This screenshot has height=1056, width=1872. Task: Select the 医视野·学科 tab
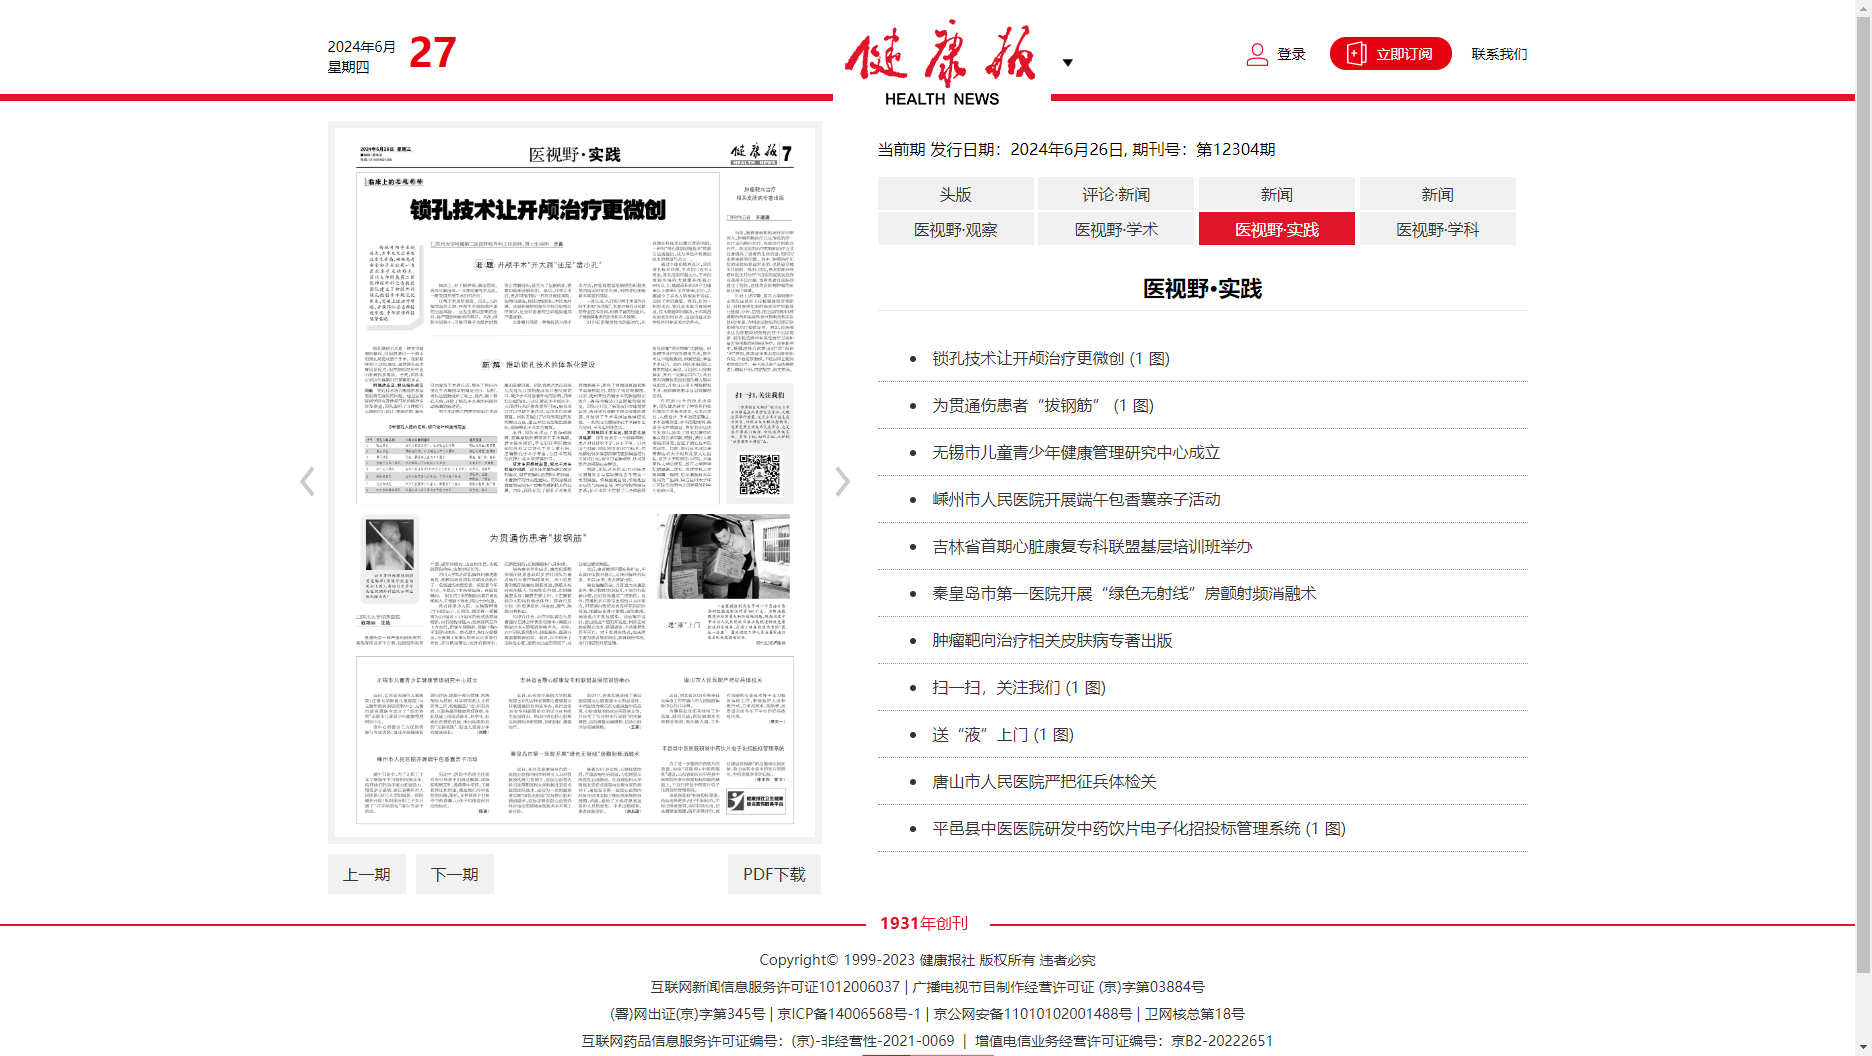tap(1437, 229)
